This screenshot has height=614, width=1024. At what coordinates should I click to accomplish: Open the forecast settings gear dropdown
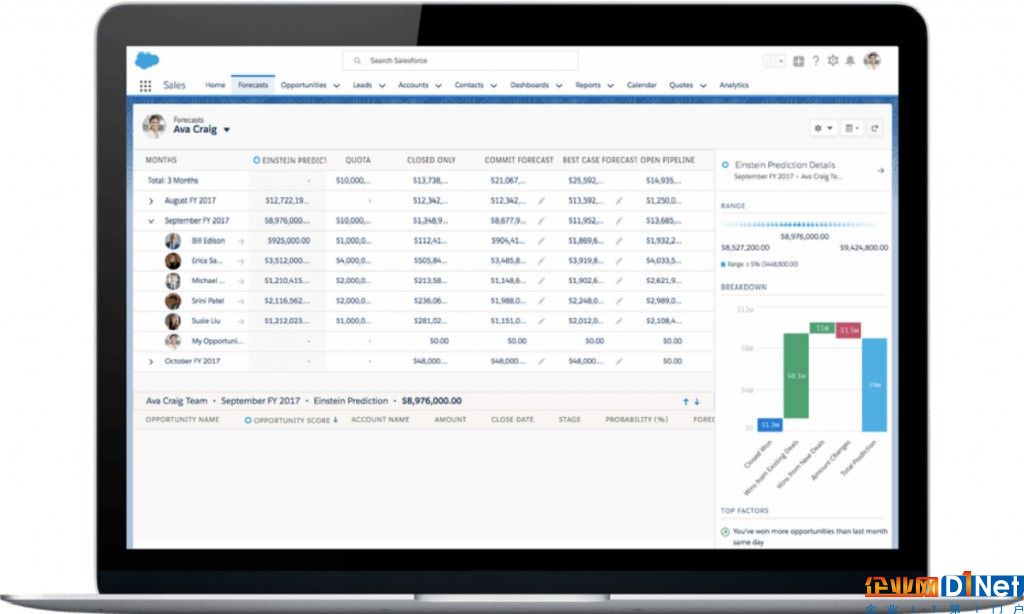coord(822,128)
